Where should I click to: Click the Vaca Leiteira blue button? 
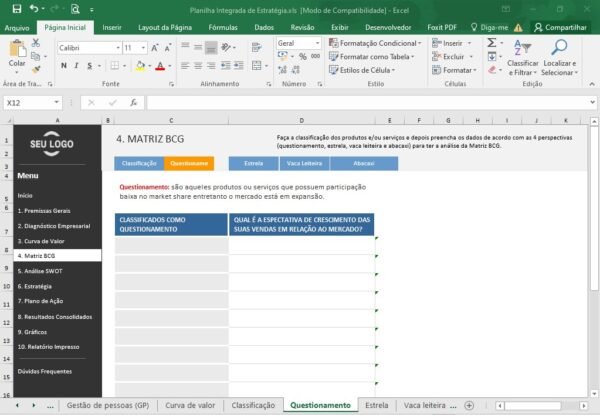305,163
